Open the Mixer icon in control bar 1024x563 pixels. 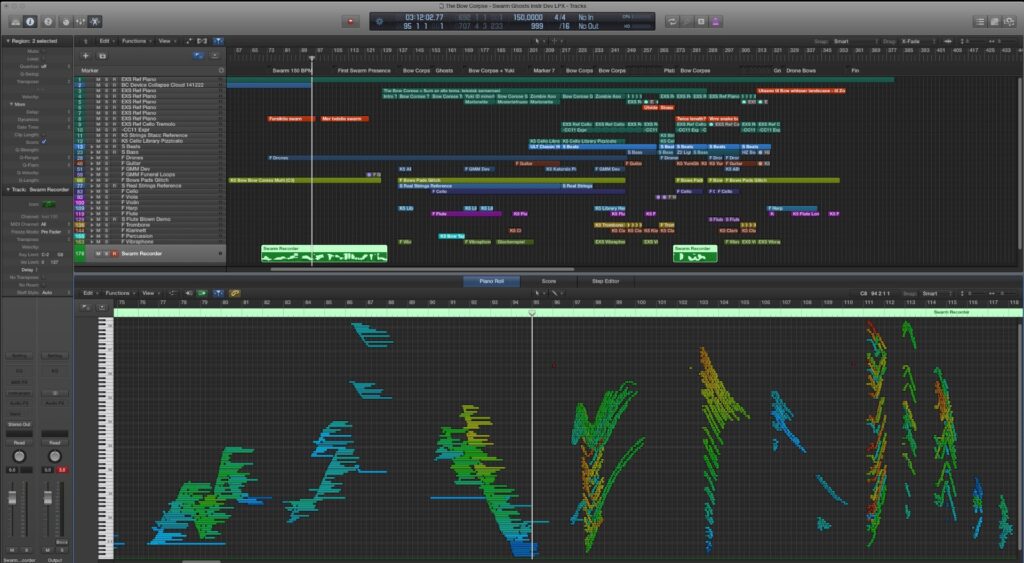80,22
